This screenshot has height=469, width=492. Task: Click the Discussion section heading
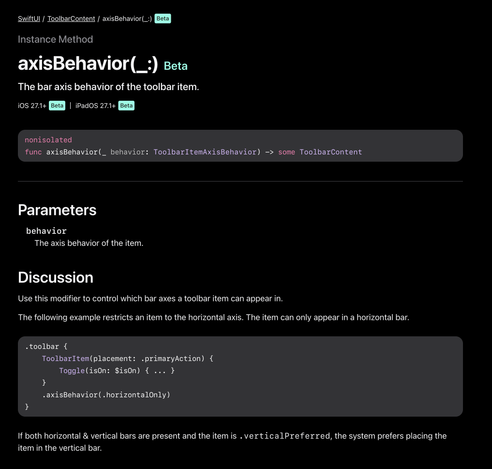56,278
